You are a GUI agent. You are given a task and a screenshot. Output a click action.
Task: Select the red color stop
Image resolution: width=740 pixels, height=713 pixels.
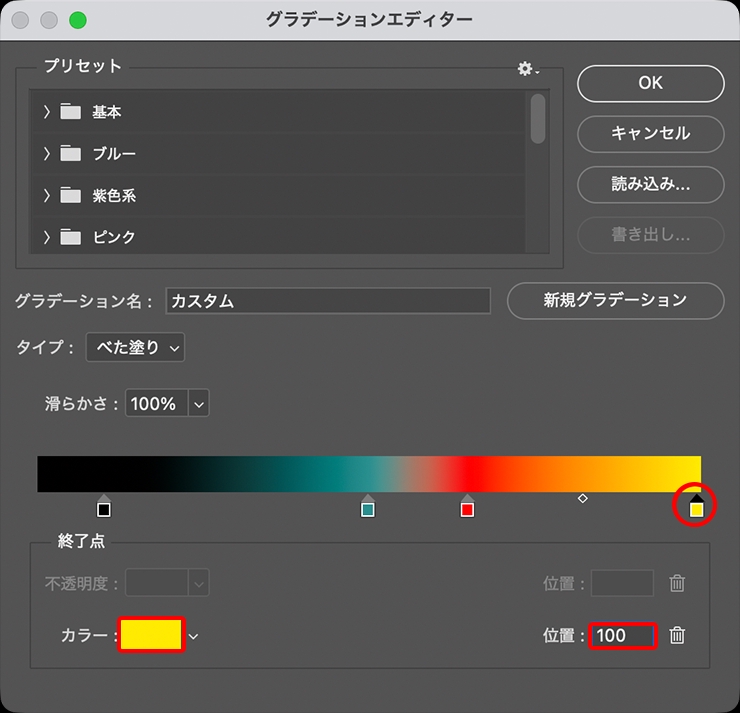point(467,508)
